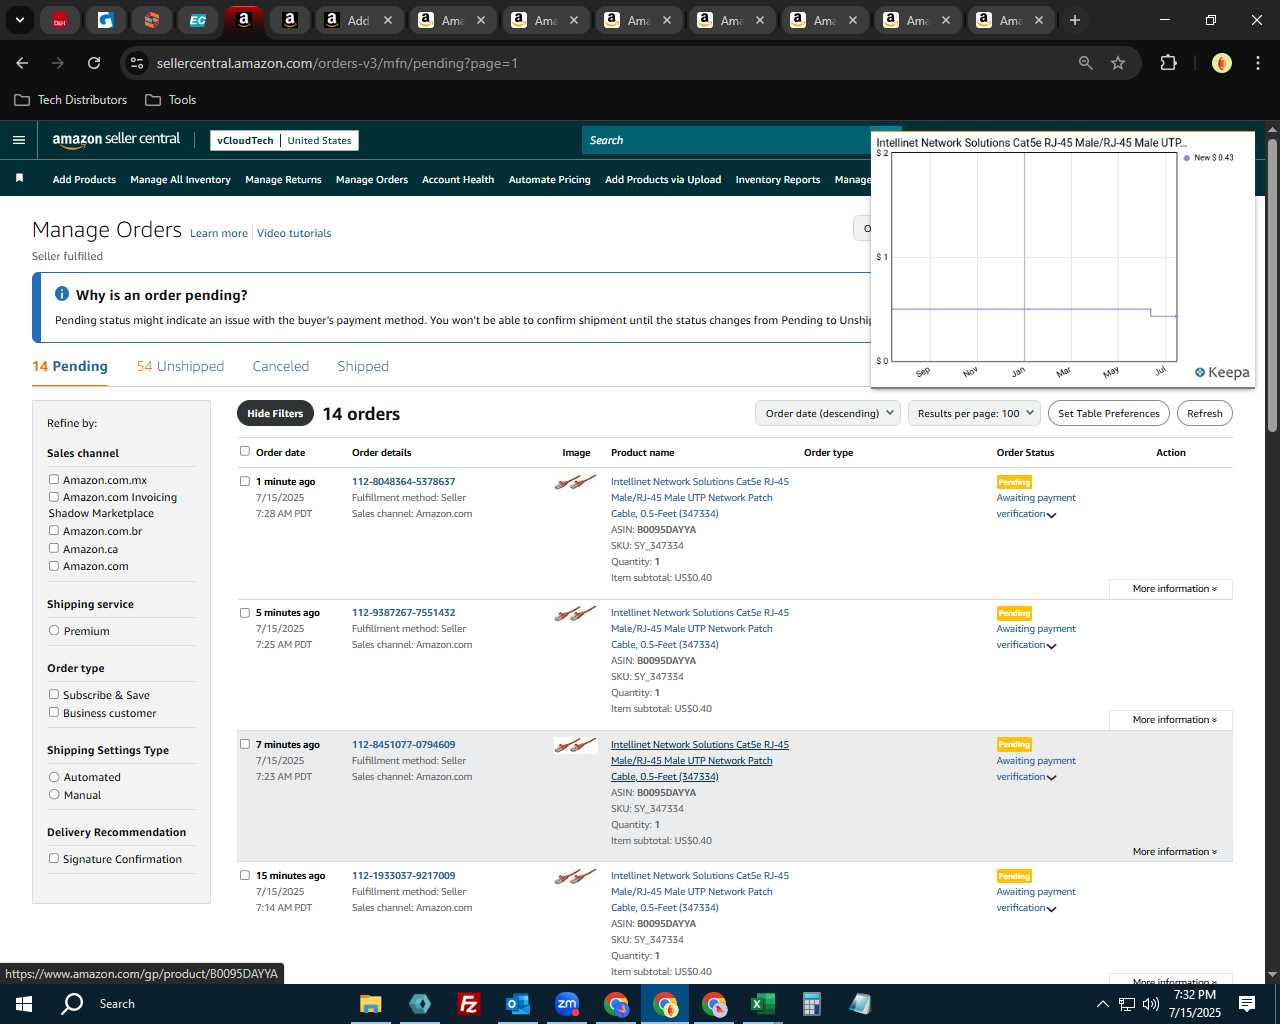The image size is (1280, 1024).
Task: Expand More information for order 112-8048364-5378637
Action: [x=1171, y=589]
